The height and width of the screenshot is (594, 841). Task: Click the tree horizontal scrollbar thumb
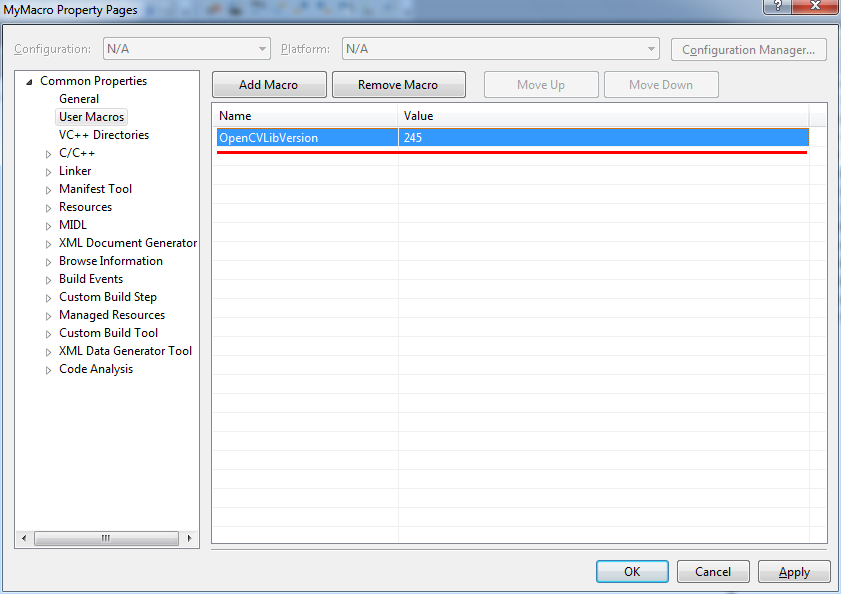[106, 538]
